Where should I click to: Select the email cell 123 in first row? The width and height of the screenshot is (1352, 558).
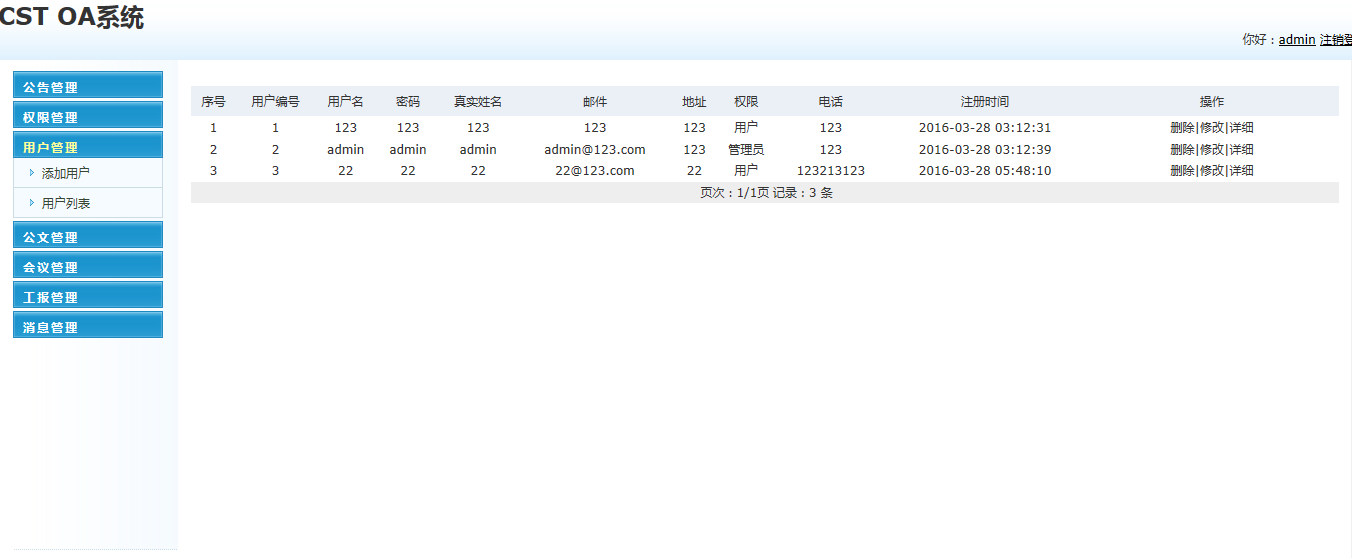click(x=595, y=128)
